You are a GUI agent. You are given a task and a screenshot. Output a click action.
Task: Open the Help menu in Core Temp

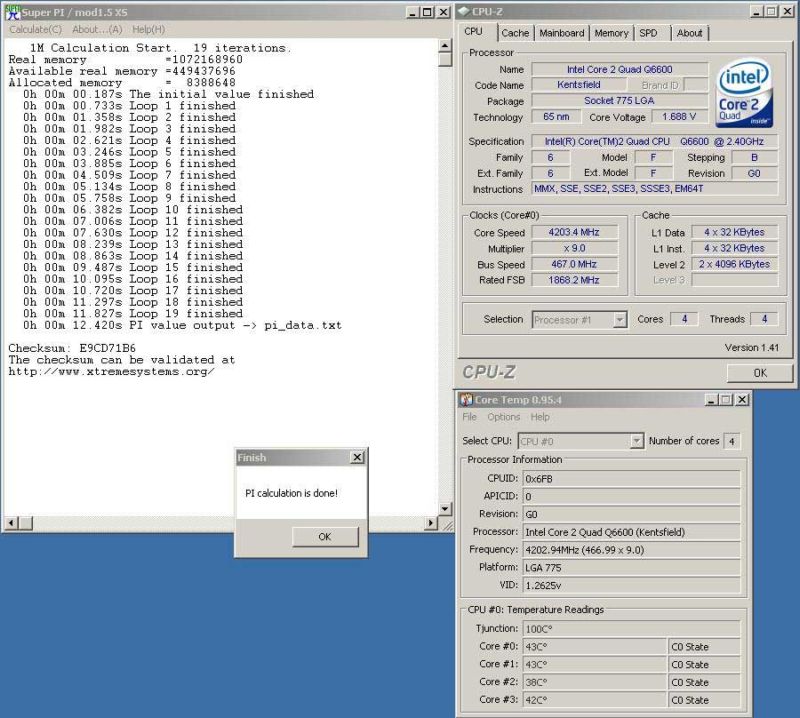coord(540,417)
